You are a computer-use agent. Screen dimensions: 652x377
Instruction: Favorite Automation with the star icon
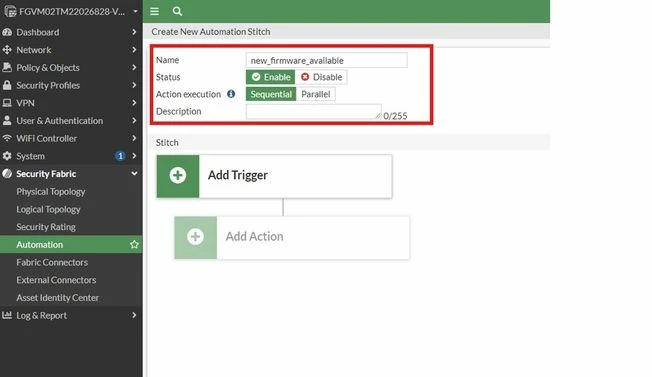point(134,244)
